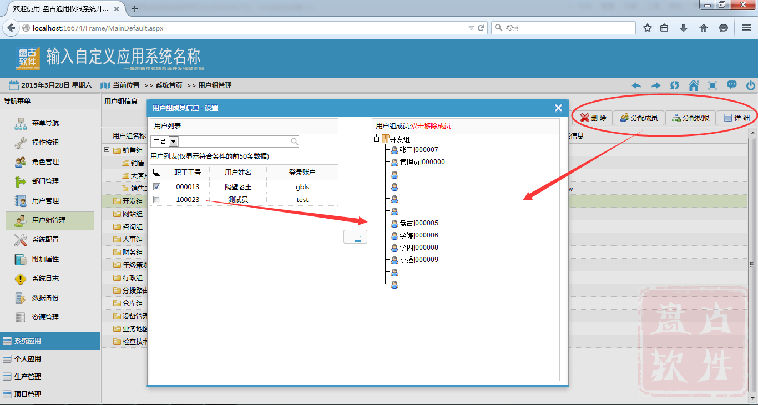Click the main list vertical scrollbar
The image size is (758, 405).
(x=753, y=263)
